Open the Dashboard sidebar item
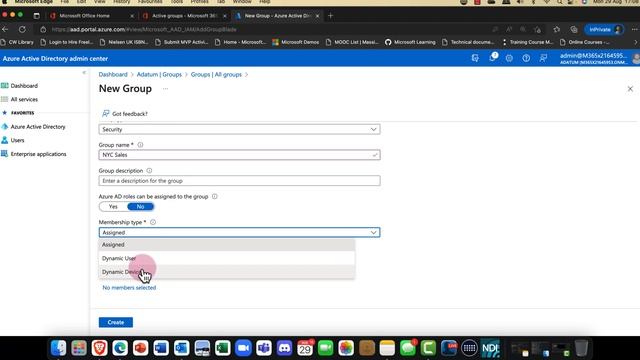The height and width of the screenshot is (360, 640). [x=24, y=86]
